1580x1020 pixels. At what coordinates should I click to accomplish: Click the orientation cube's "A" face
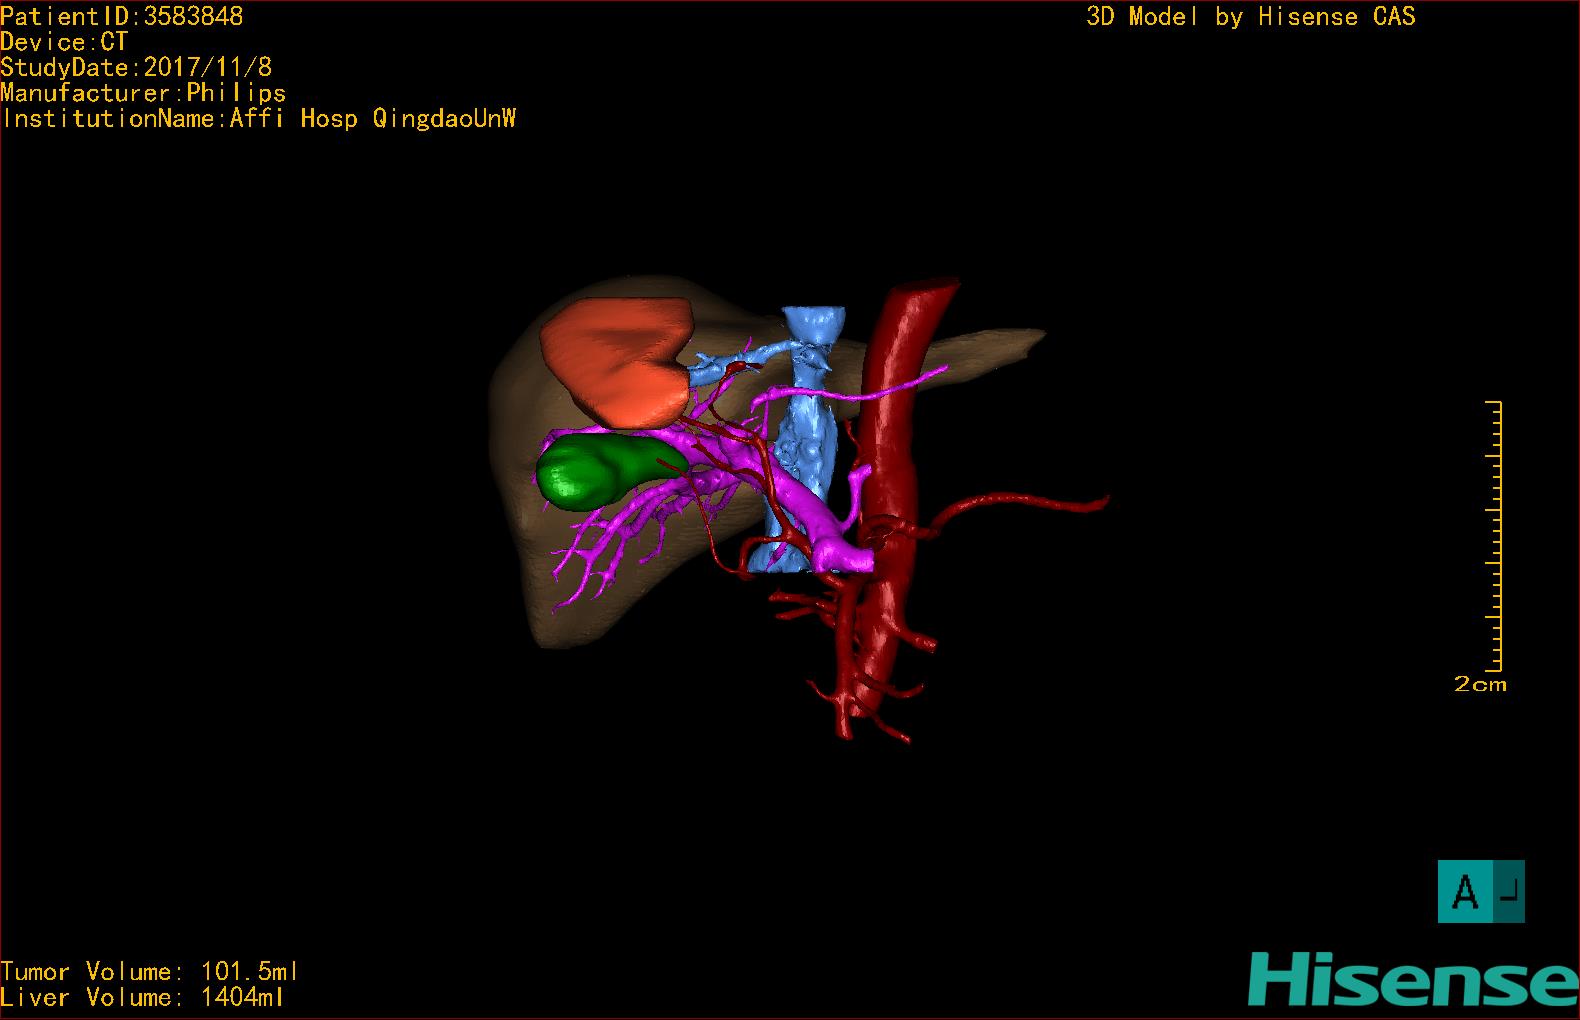[1465, 891]
